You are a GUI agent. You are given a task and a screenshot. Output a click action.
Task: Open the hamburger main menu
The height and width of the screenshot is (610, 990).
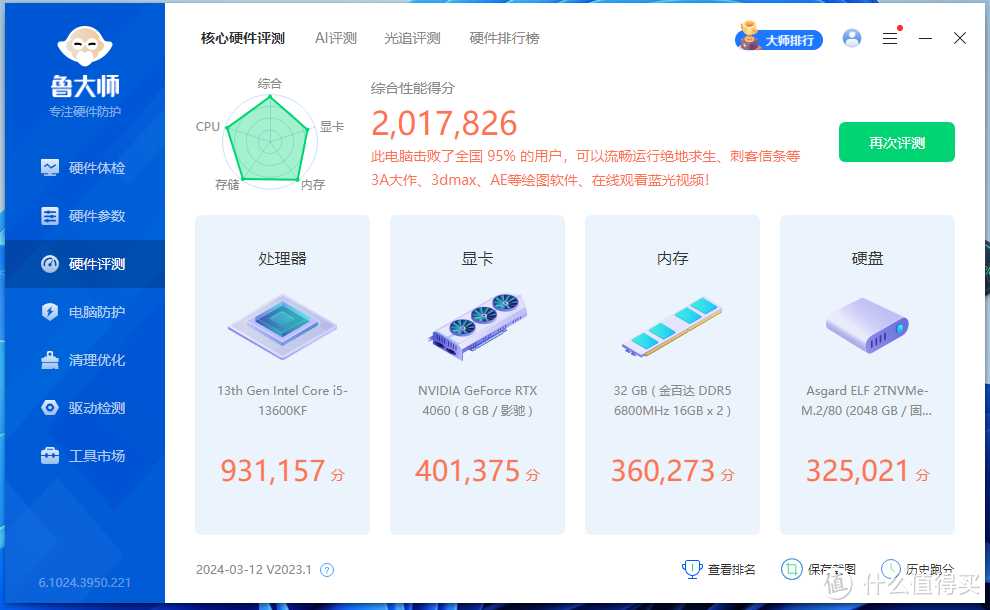(890, 39)
